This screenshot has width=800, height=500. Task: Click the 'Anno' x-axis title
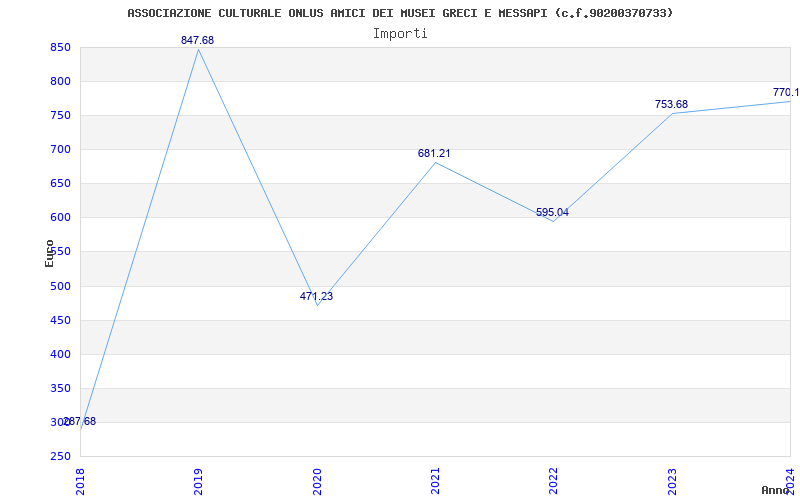click(x=775, y=490)
